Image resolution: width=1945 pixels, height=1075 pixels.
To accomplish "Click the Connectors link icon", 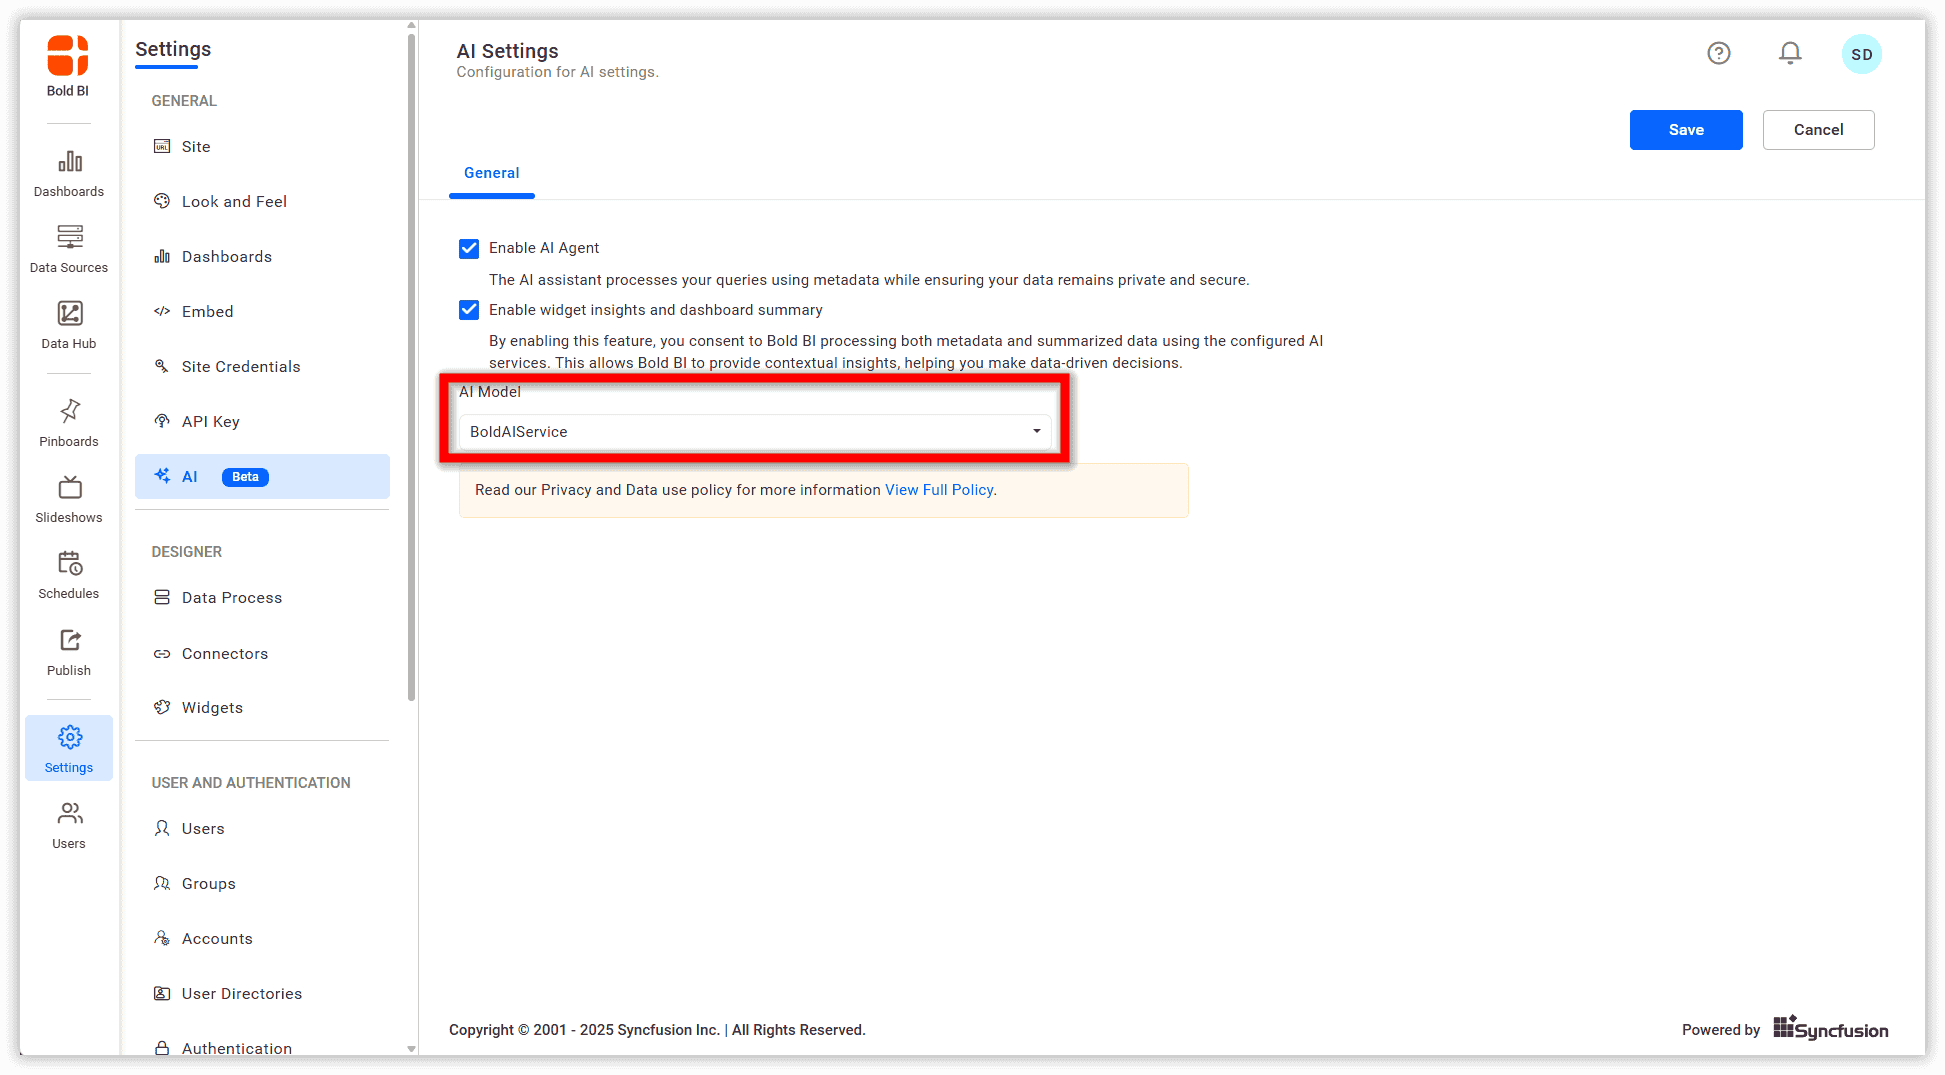I will (x=162, y=653).
